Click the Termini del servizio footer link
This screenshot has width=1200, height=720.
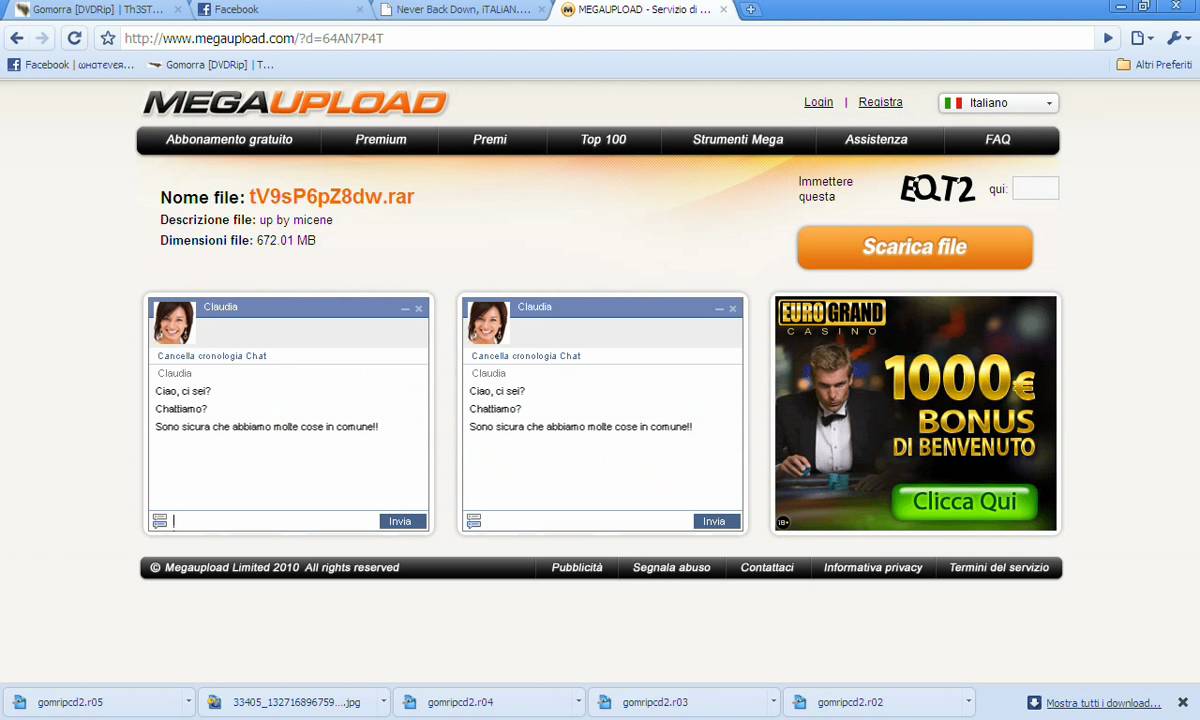[999, 568]
